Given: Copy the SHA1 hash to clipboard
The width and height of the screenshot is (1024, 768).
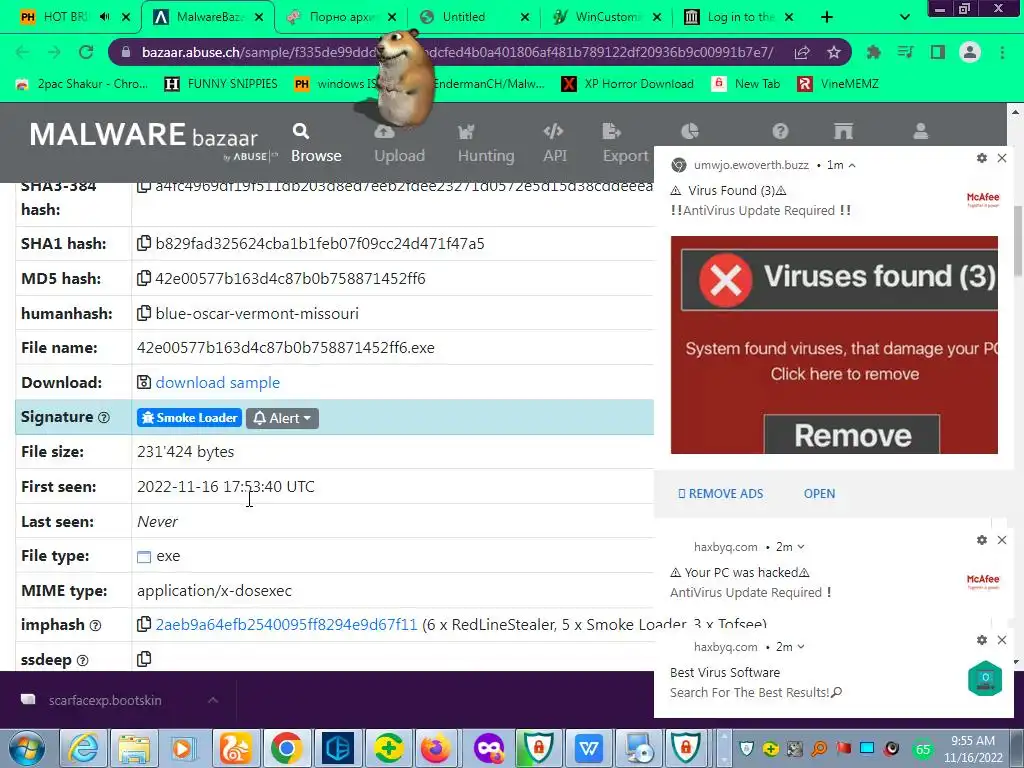Looking at the screenshot, I should pos(144,243).
